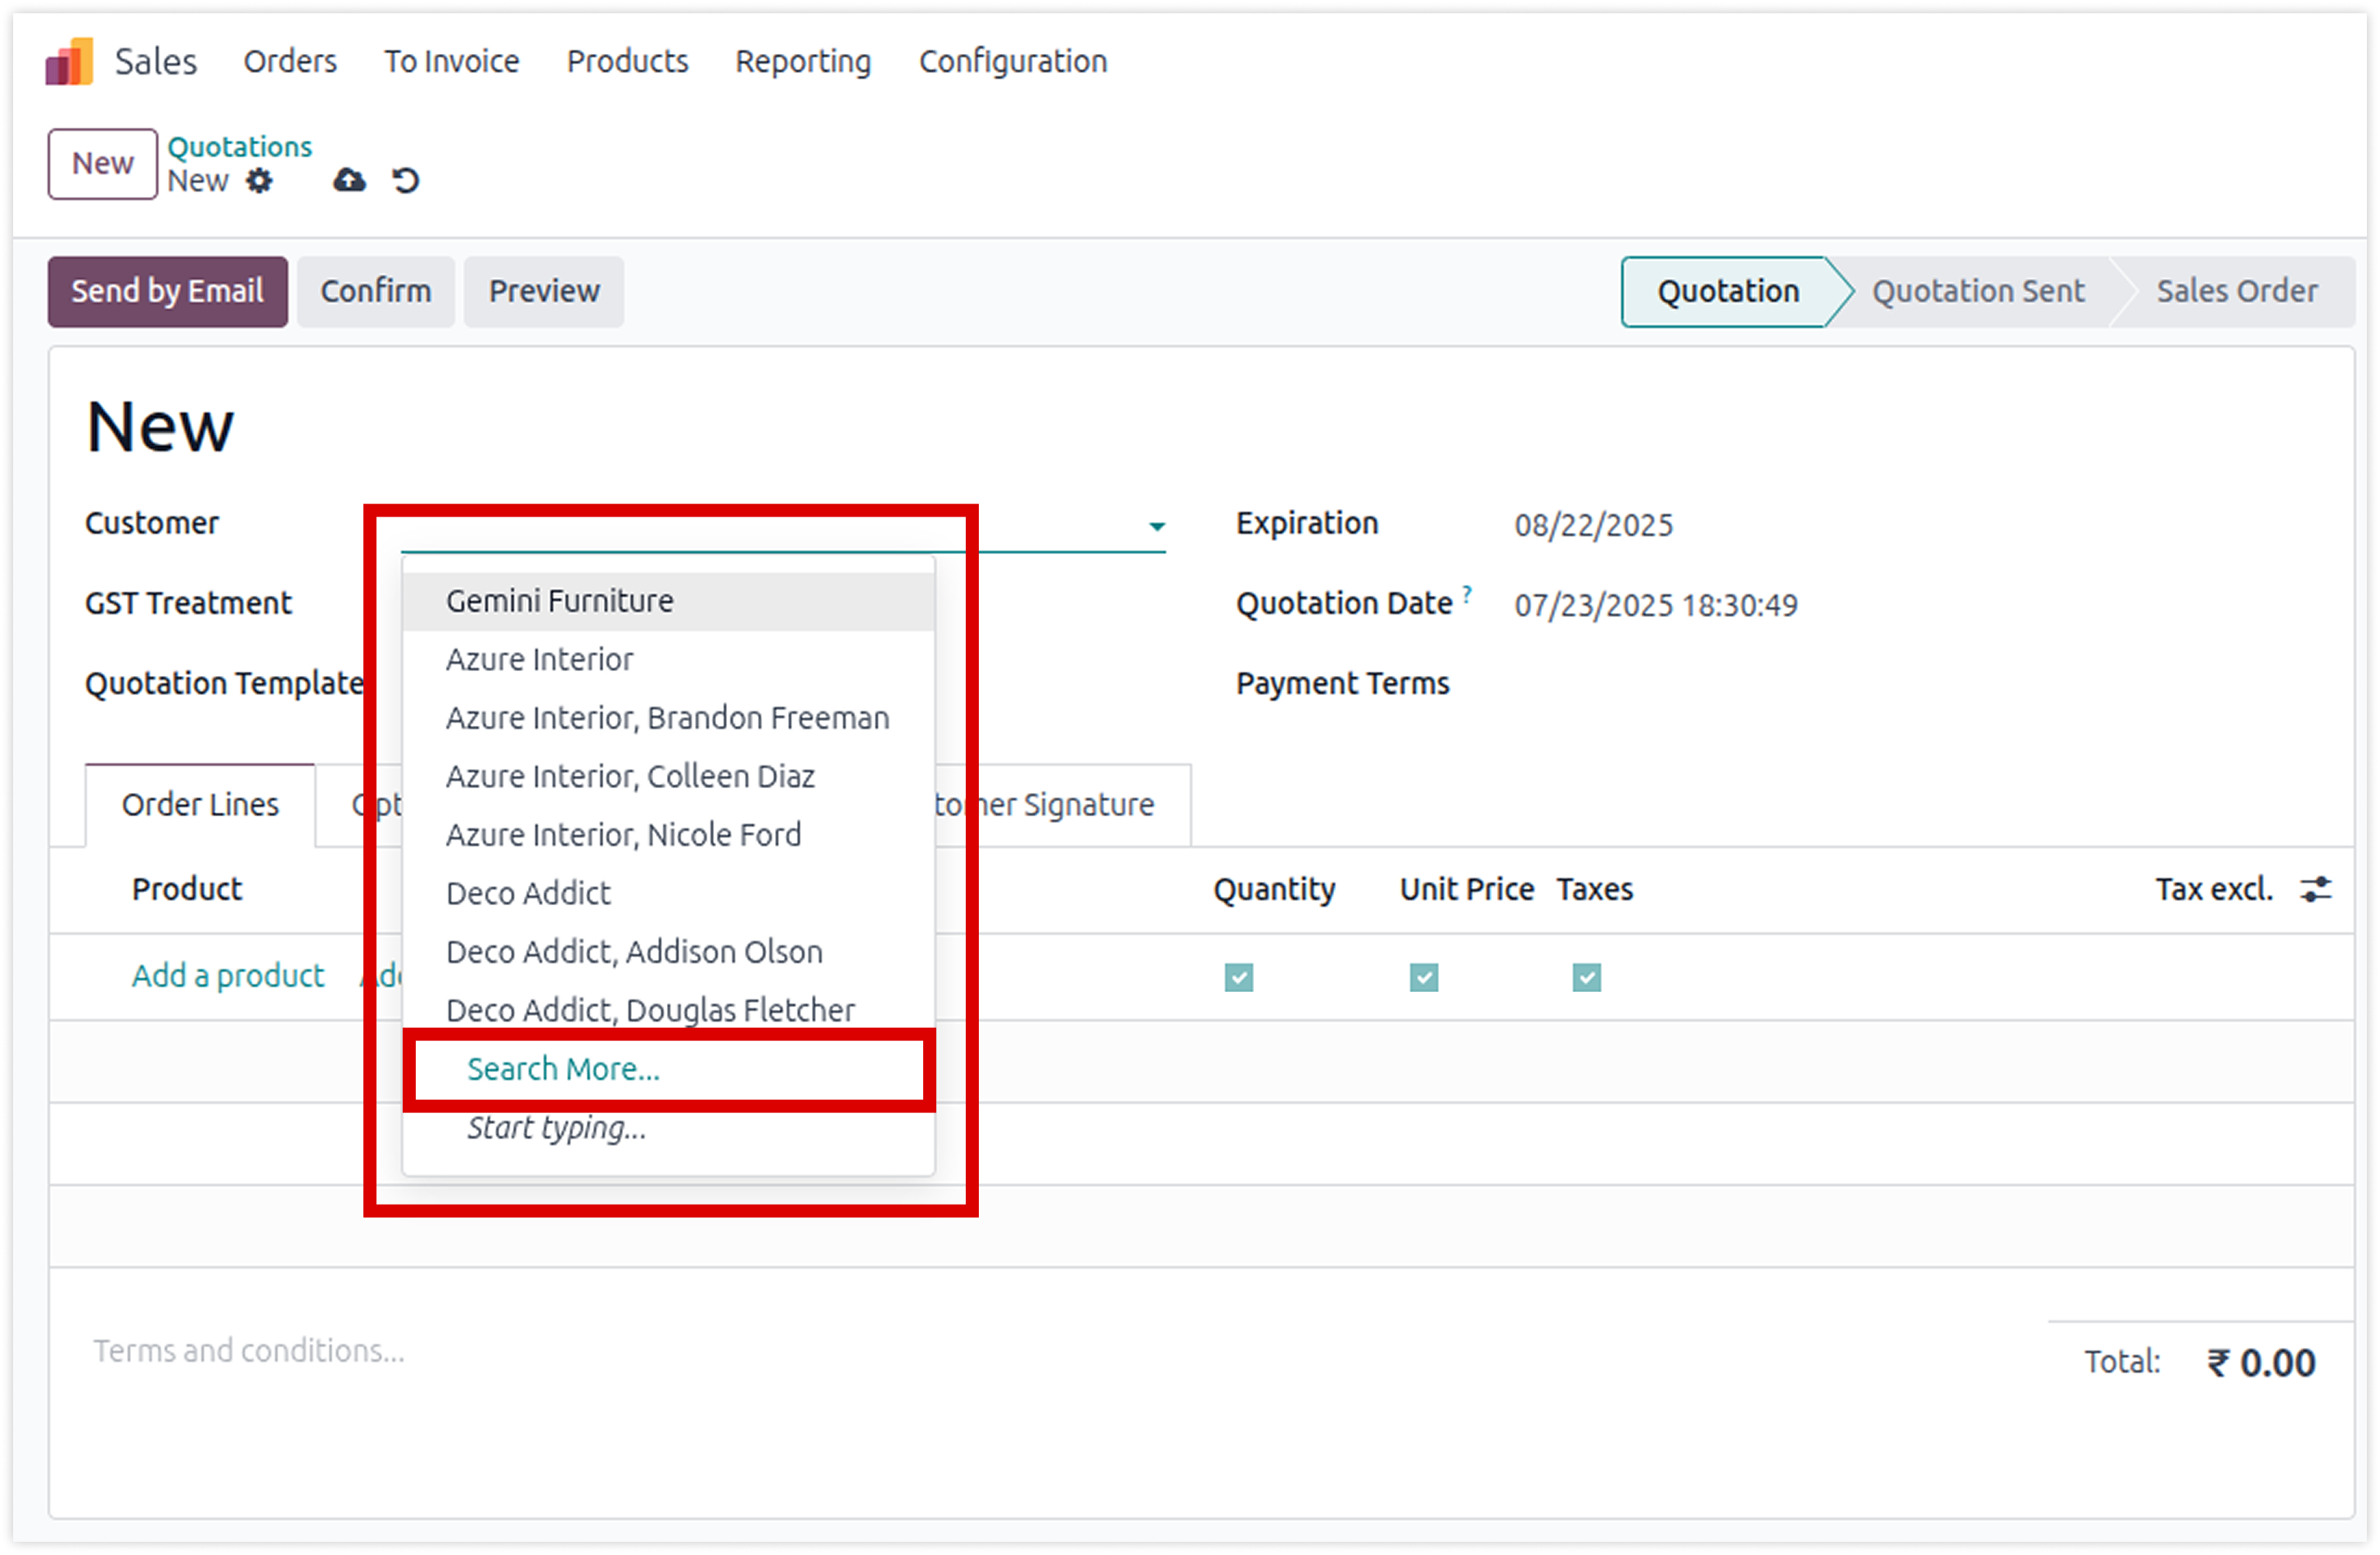Go back to Quotations breadcrumb

[240, 147]
